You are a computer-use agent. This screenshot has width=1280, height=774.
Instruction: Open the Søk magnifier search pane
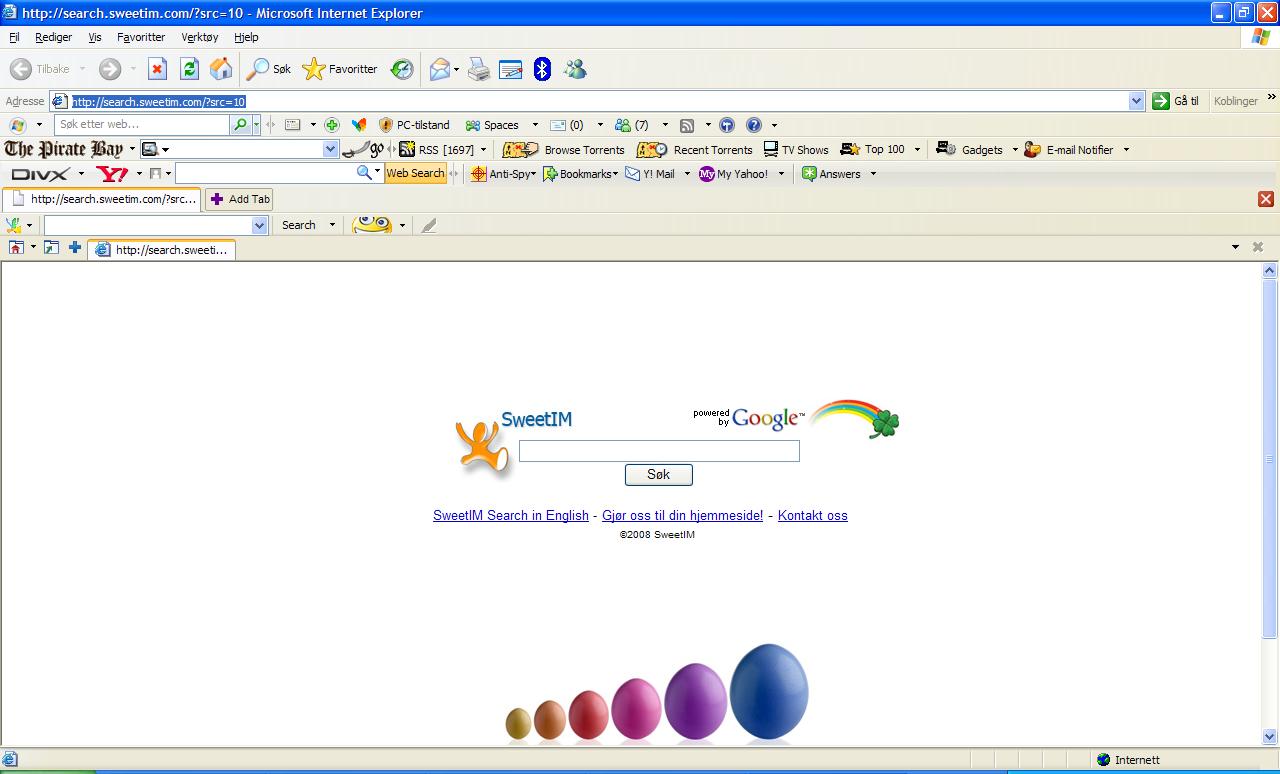268,69
